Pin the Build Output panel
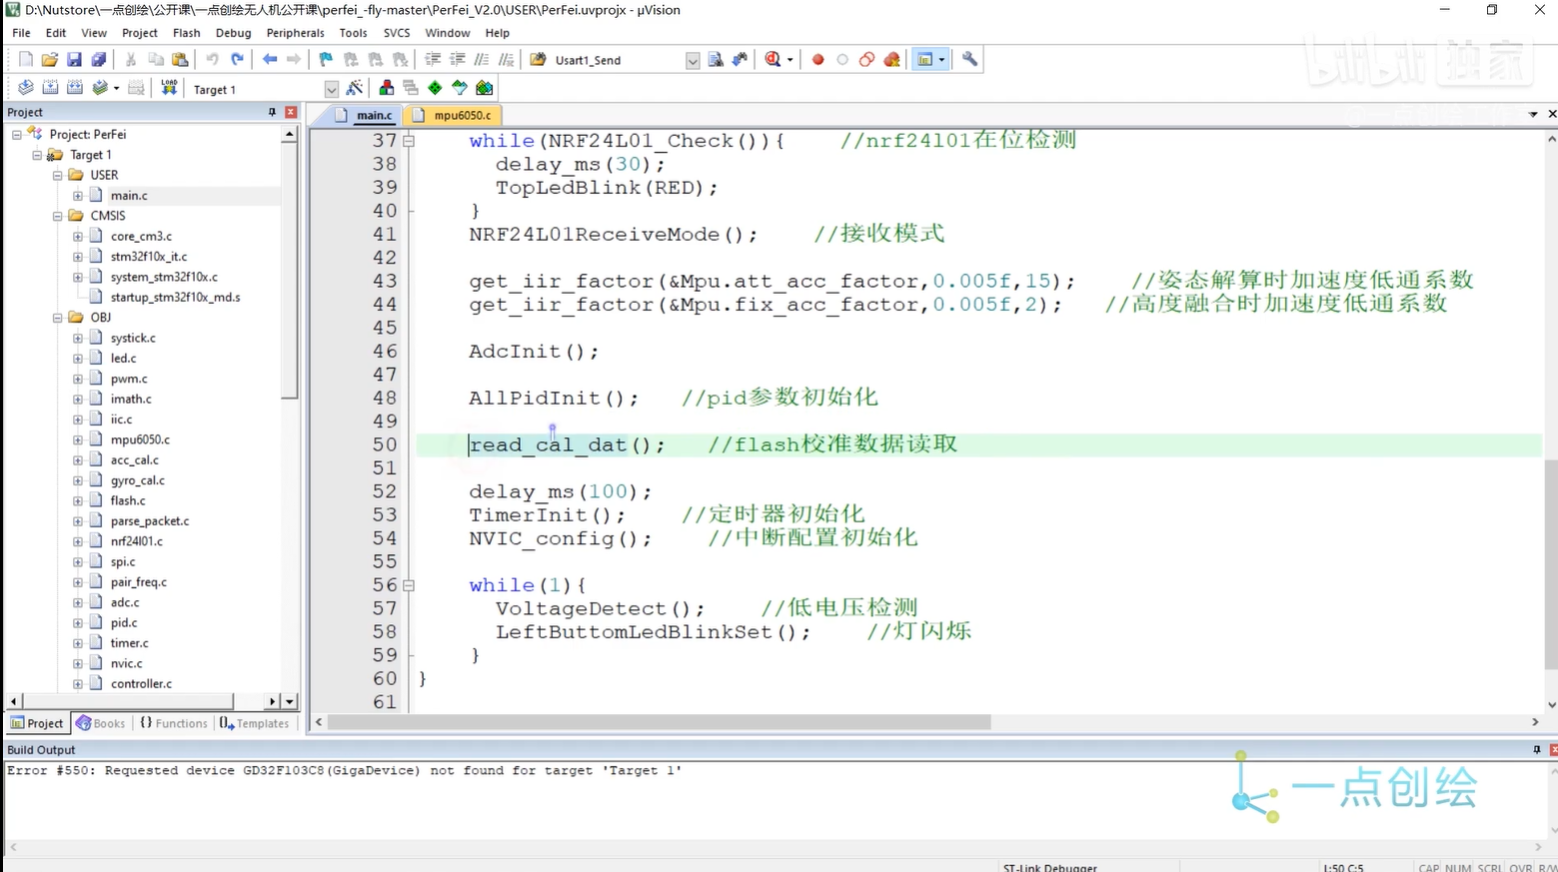The width and height of the screenshot is (1558, 872). (1536, 749)
